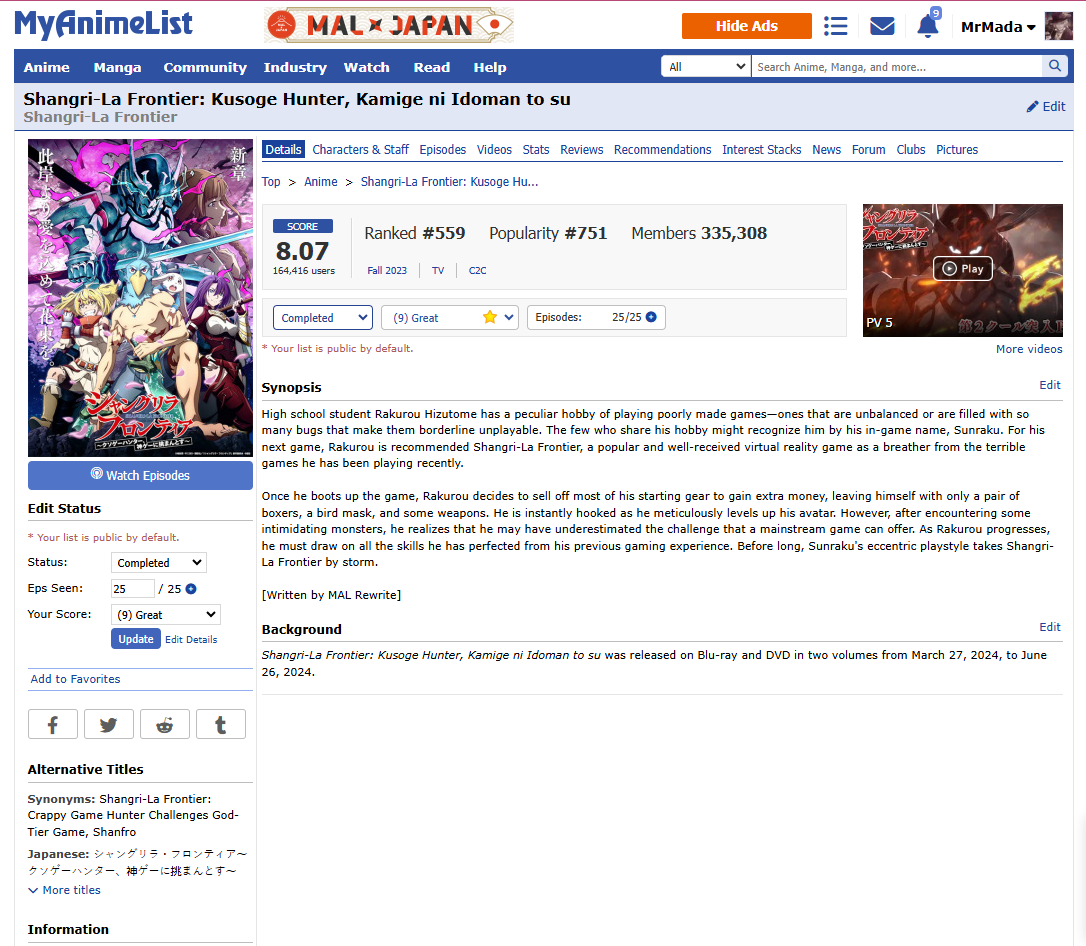Share on Facebook icon
The height and width of the screenshot is (946, 1086).
point(53,724)
